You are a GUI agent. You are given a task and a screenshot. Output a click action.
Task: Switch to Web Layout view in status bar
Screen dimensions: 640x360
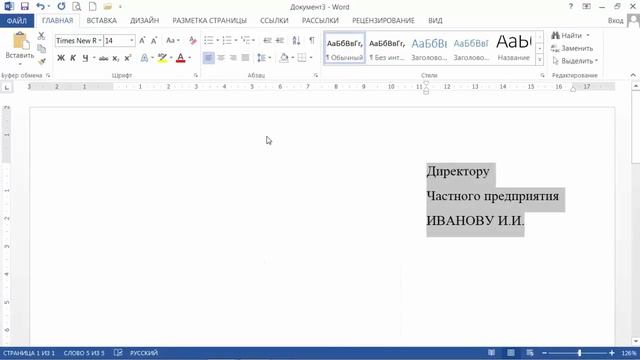coord(530,353)
